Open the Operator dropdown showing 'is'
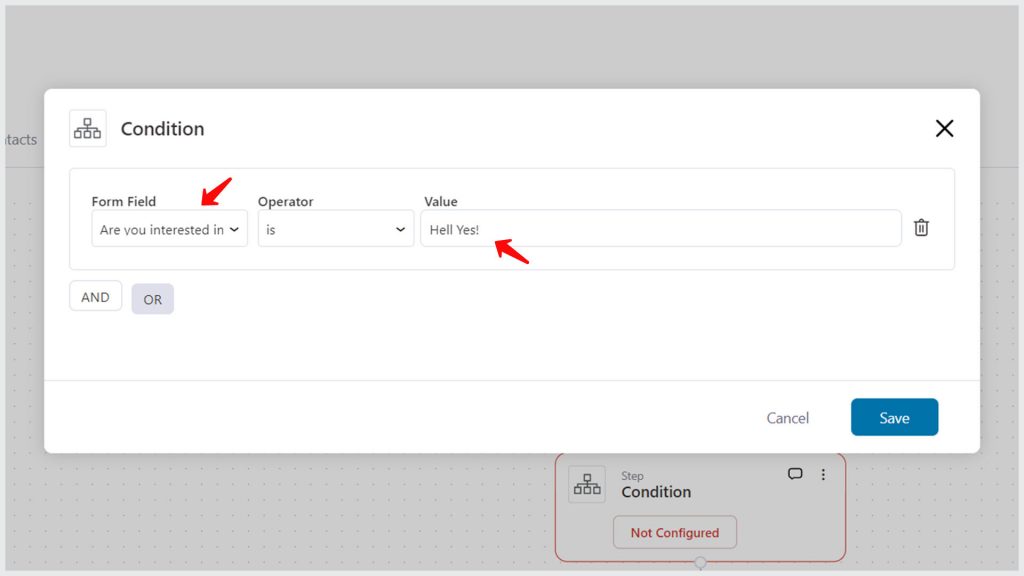 pos(336,229)
